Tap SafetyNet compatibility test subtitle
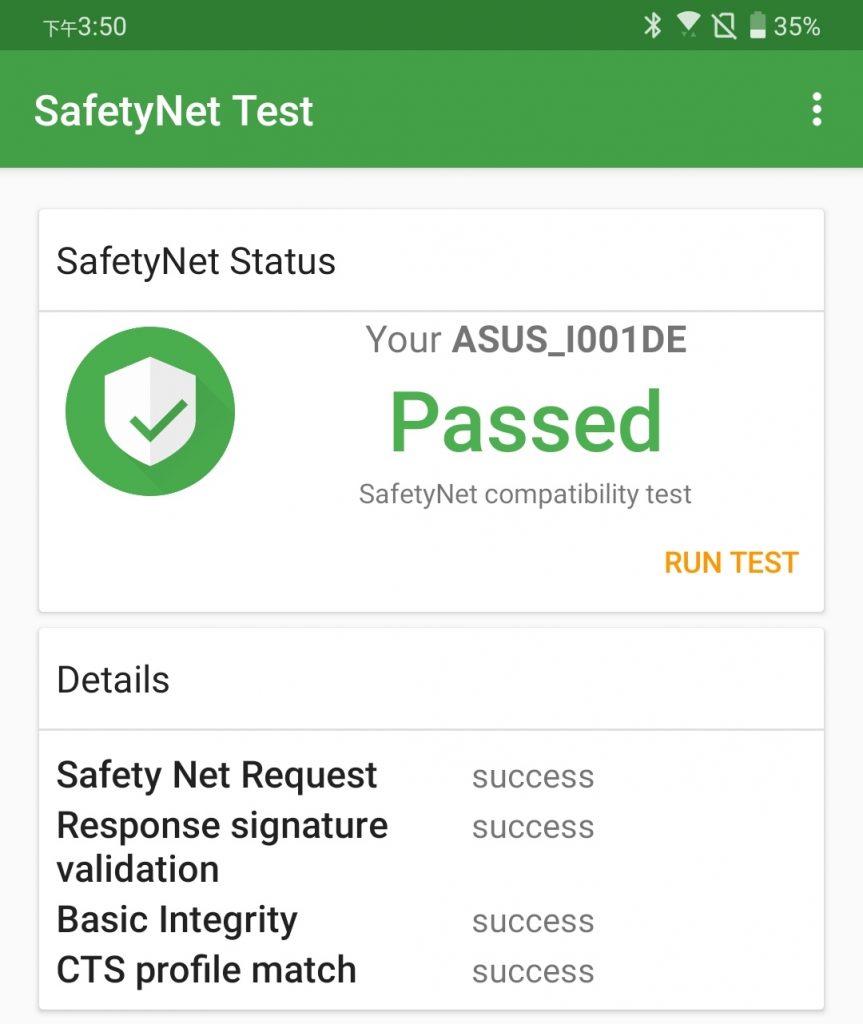 525,494
